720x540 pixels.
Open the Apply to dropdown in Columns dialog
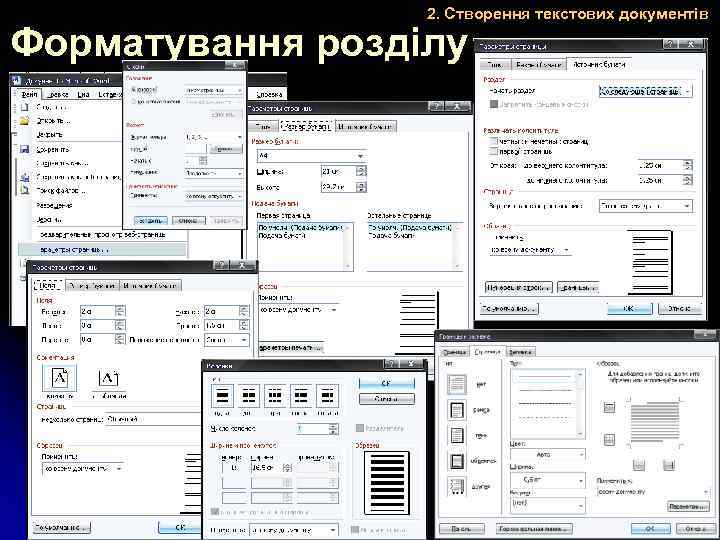294,530
